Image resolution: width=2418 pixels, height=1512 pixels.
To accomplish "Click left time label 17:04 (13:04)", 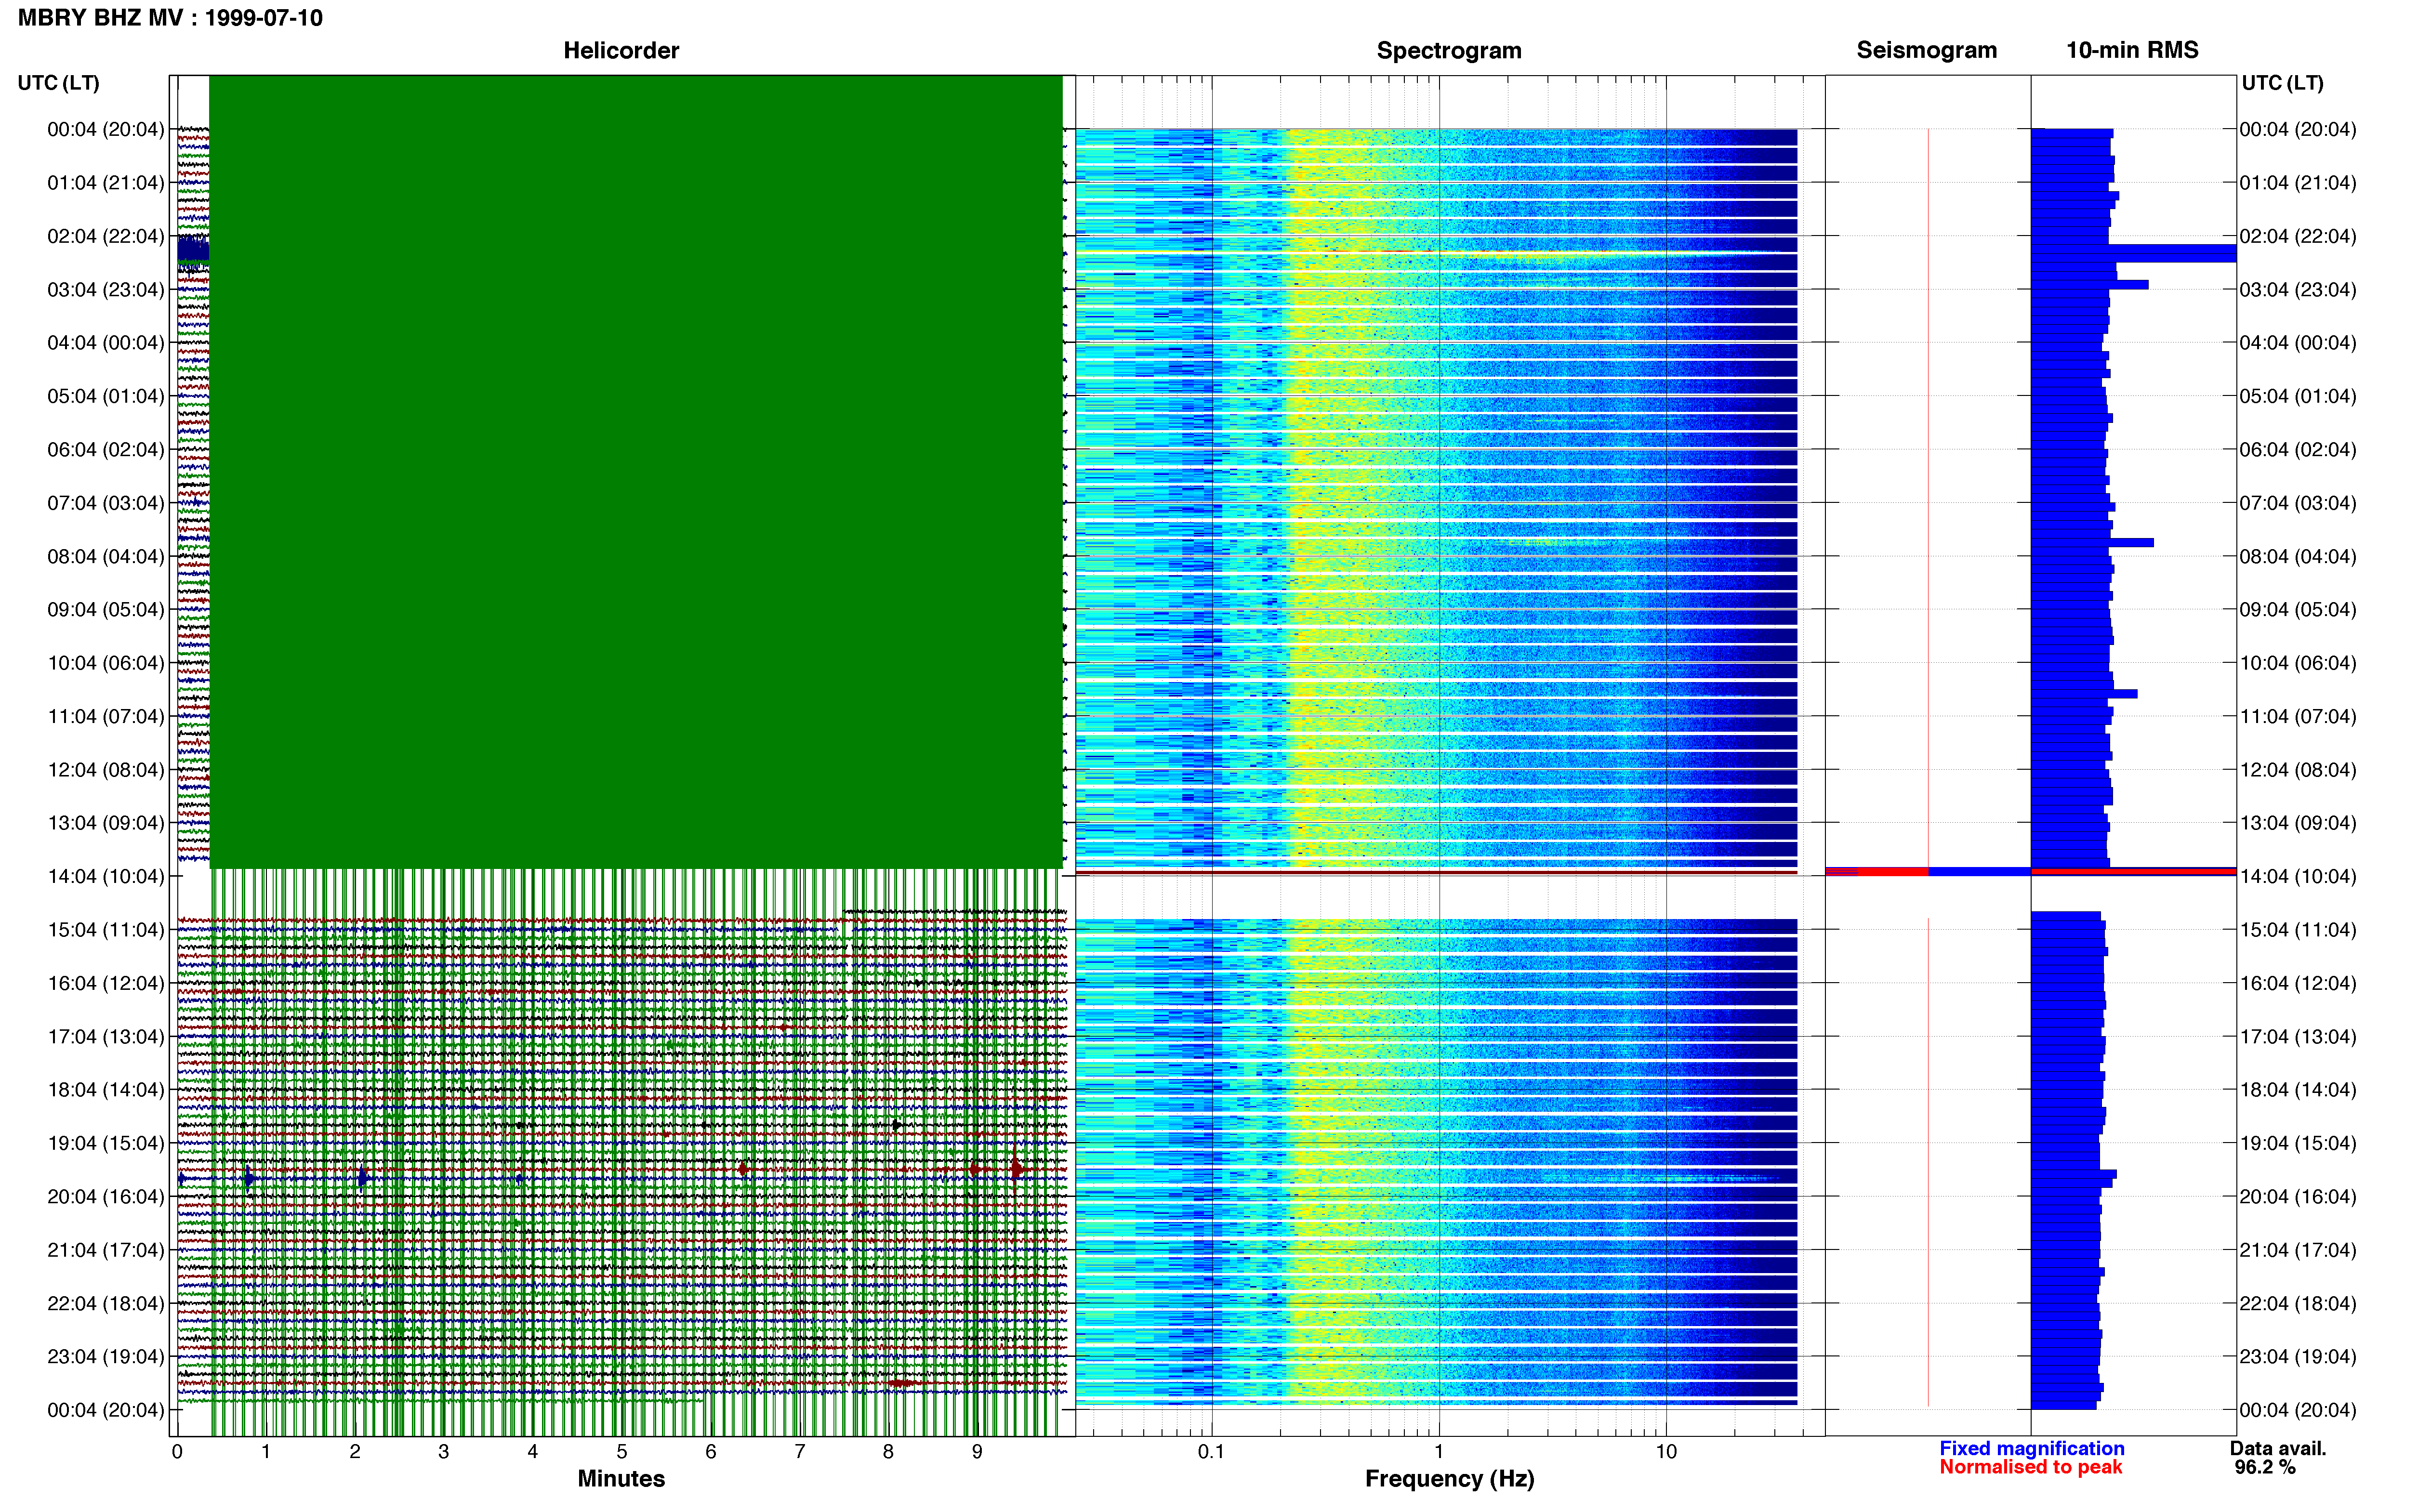I will (x=106, y=1036).
